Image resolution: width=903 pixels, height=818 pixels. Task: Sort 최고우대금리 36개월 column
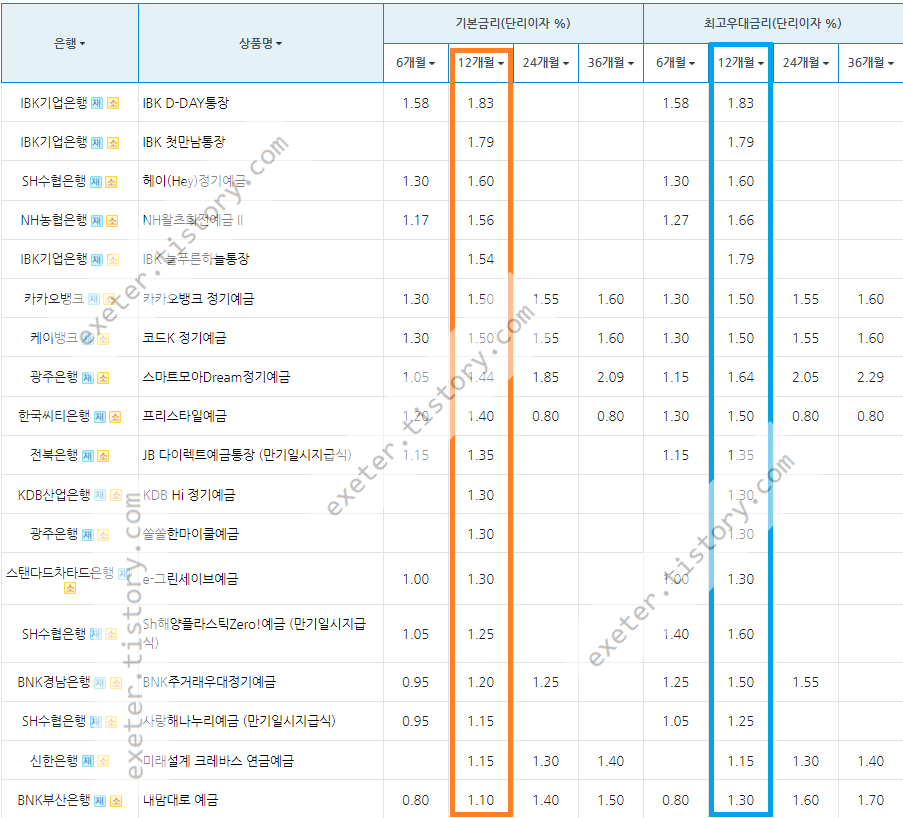870,63
